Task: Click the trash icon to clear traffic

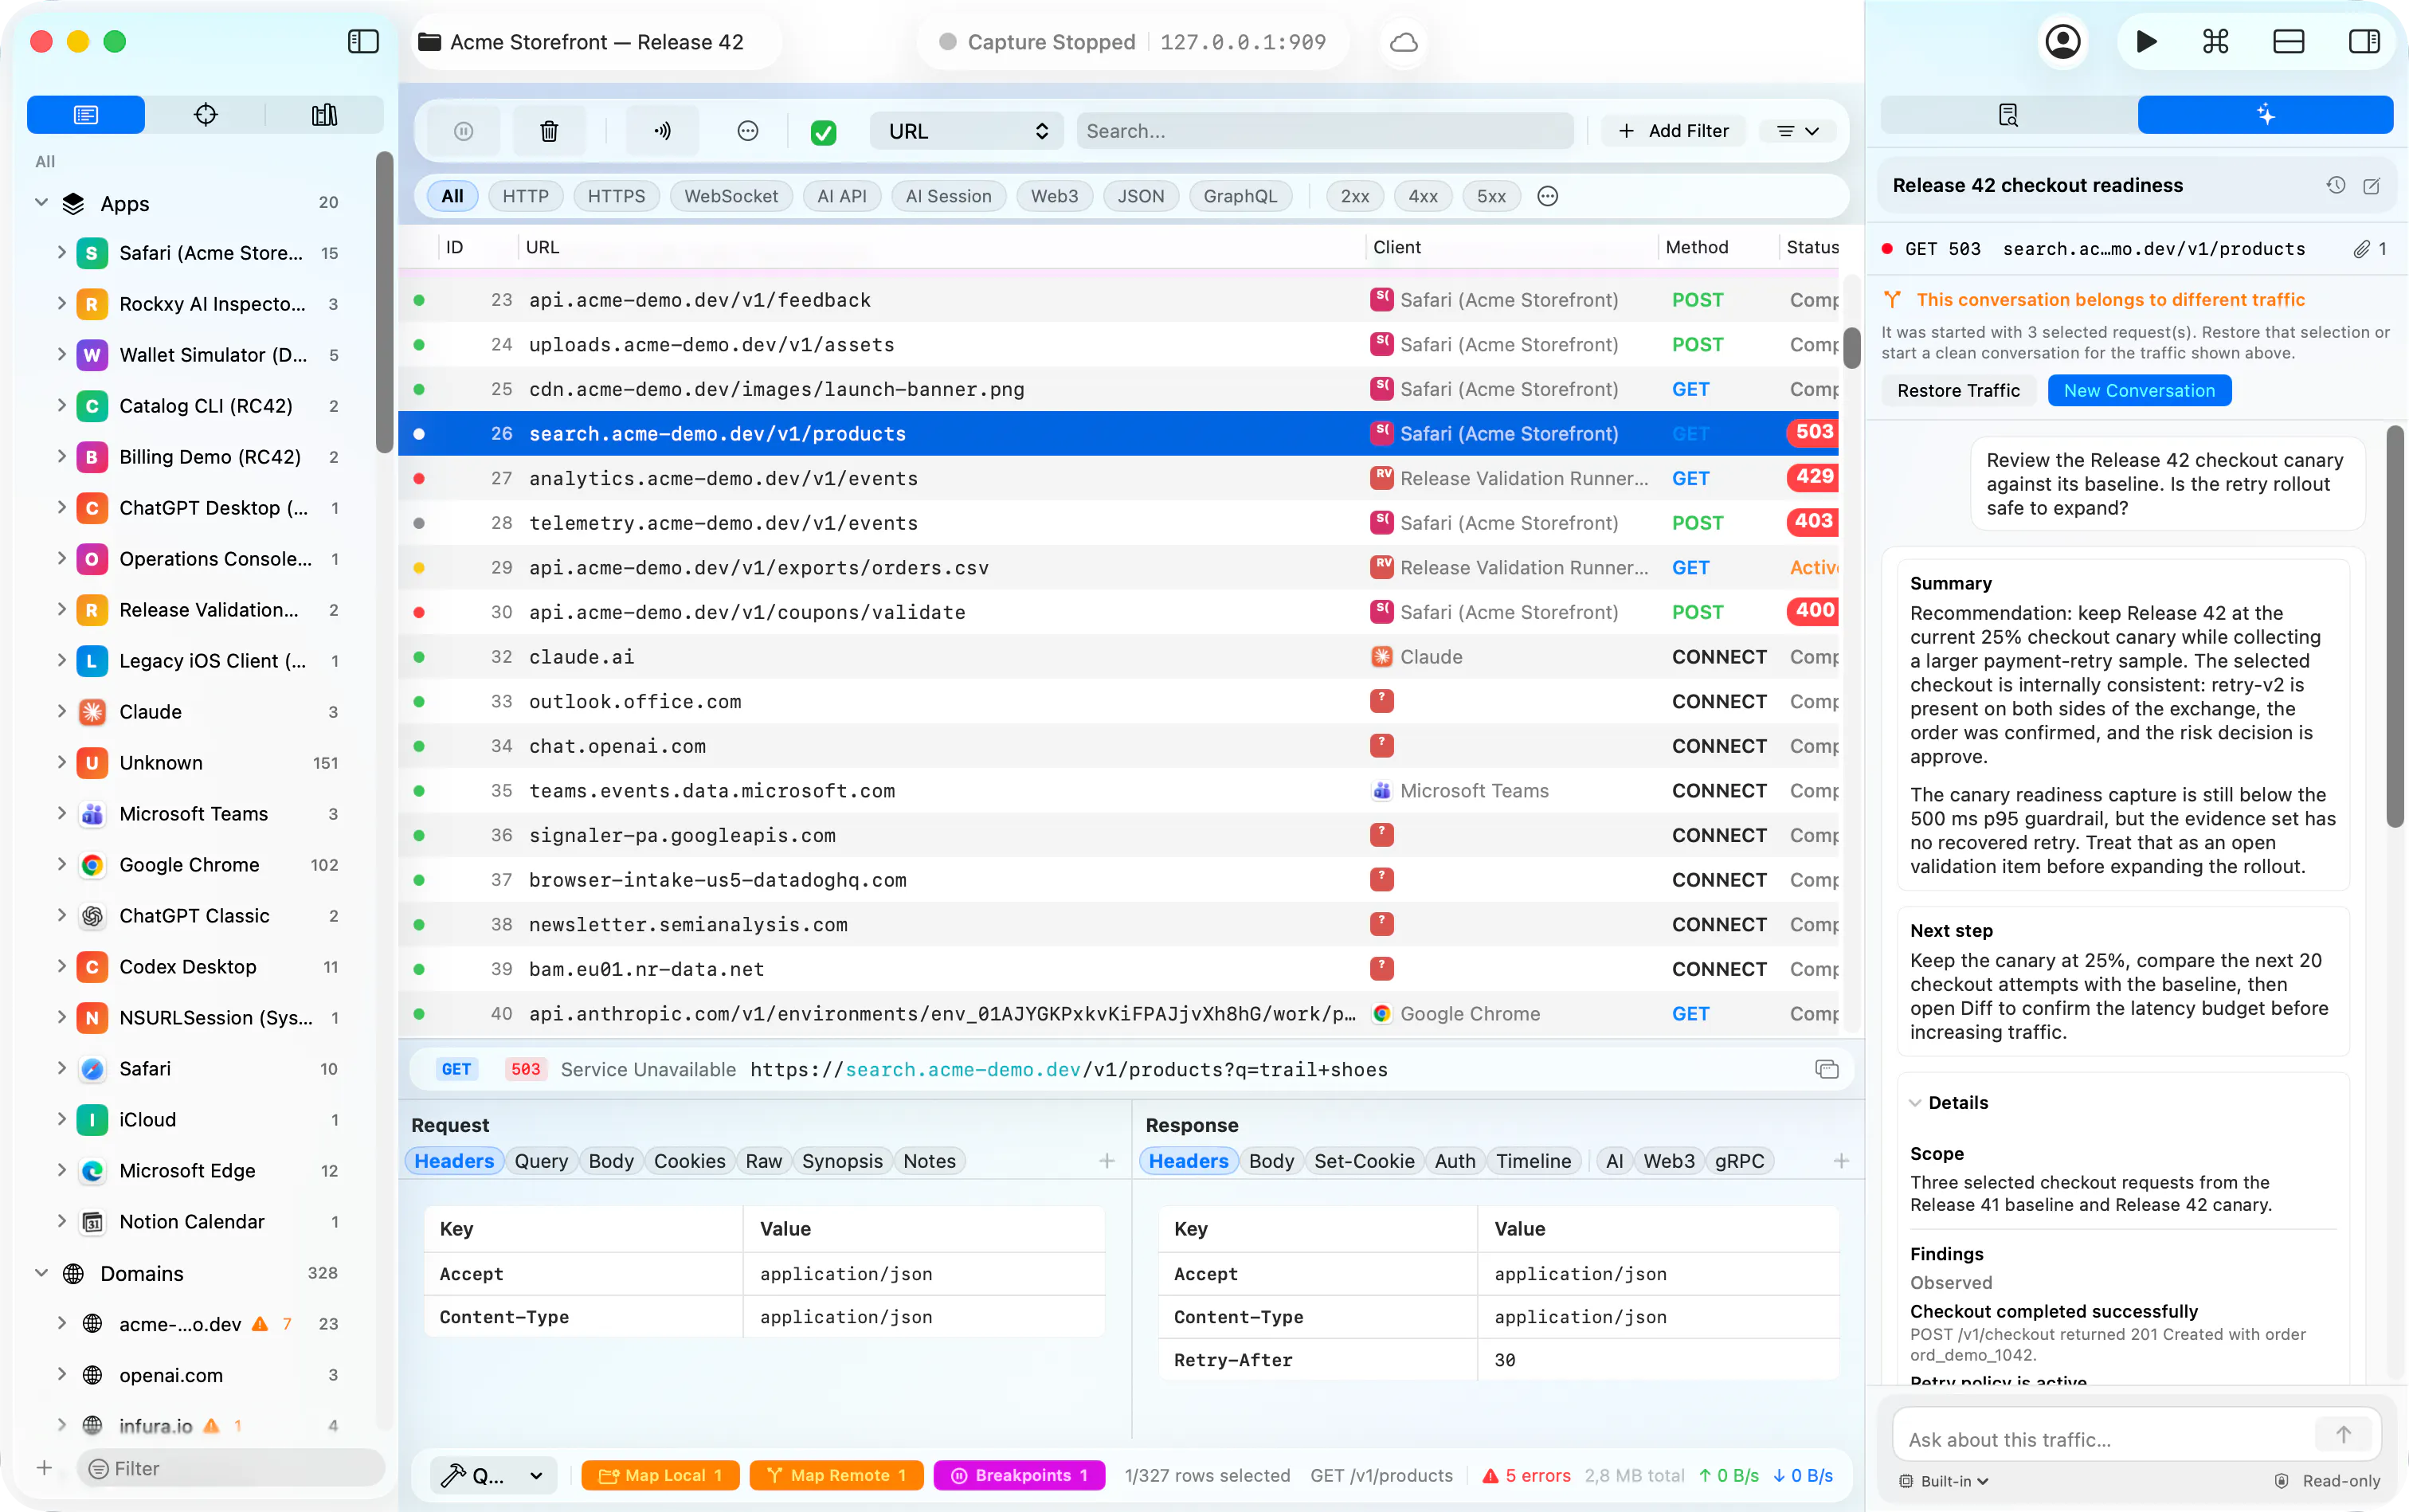Action: 549,131
